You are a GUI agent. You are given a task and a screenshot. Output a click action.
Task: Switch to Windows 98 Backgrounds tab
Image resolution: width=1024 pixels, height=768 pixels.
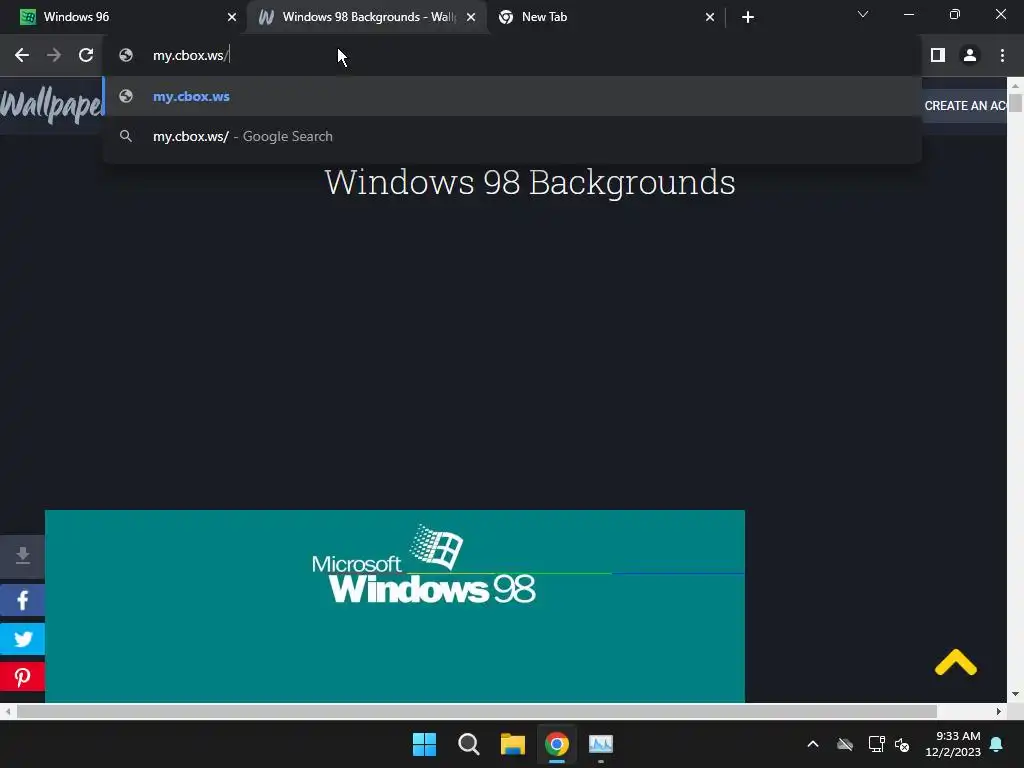click(x=366, y=17)
